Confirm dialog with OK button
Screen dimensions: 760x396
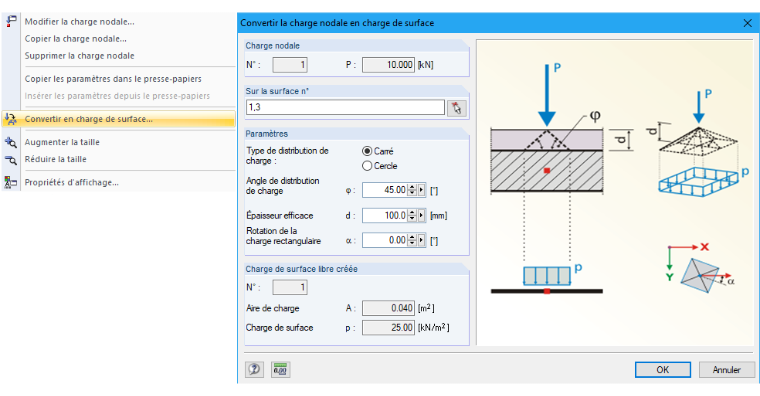tap(663, 369)
